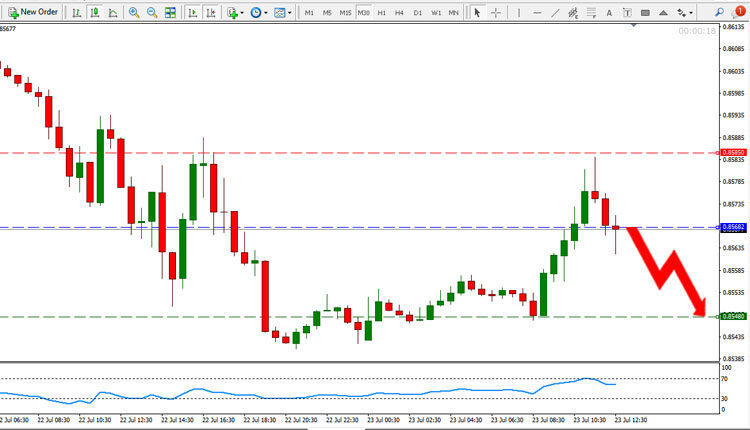Image resolution: width=750 pixels, height=430 pixels.
Task: Select the D1 timeframe
Action: (x=418, y=13)
